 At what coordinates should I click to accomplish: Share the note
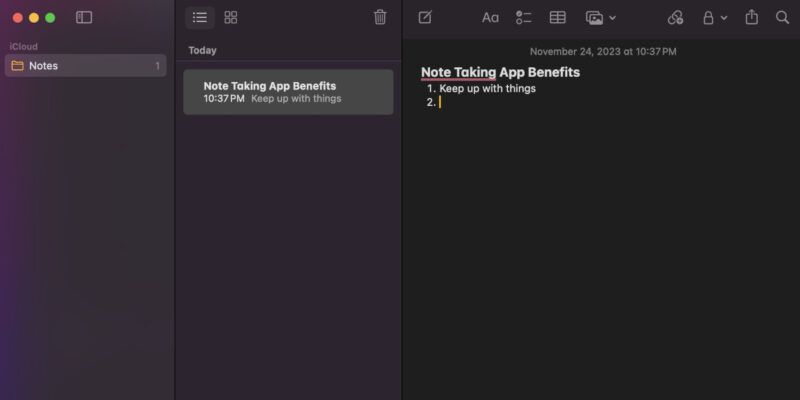752,17
